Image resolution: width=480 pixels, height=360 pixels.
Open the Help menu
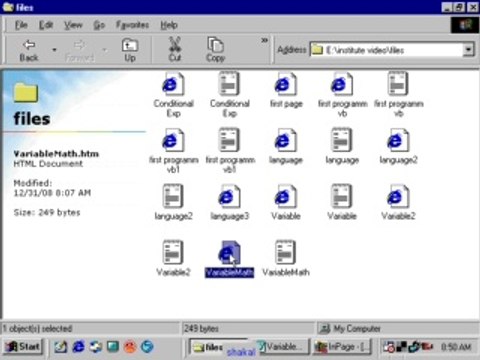pos(169,25)
